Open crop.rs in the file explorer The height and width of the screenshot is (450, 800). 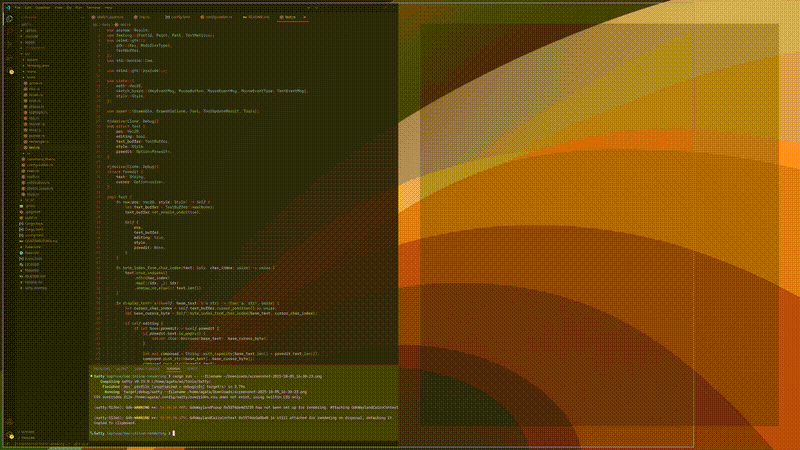[x=34, y=101]
